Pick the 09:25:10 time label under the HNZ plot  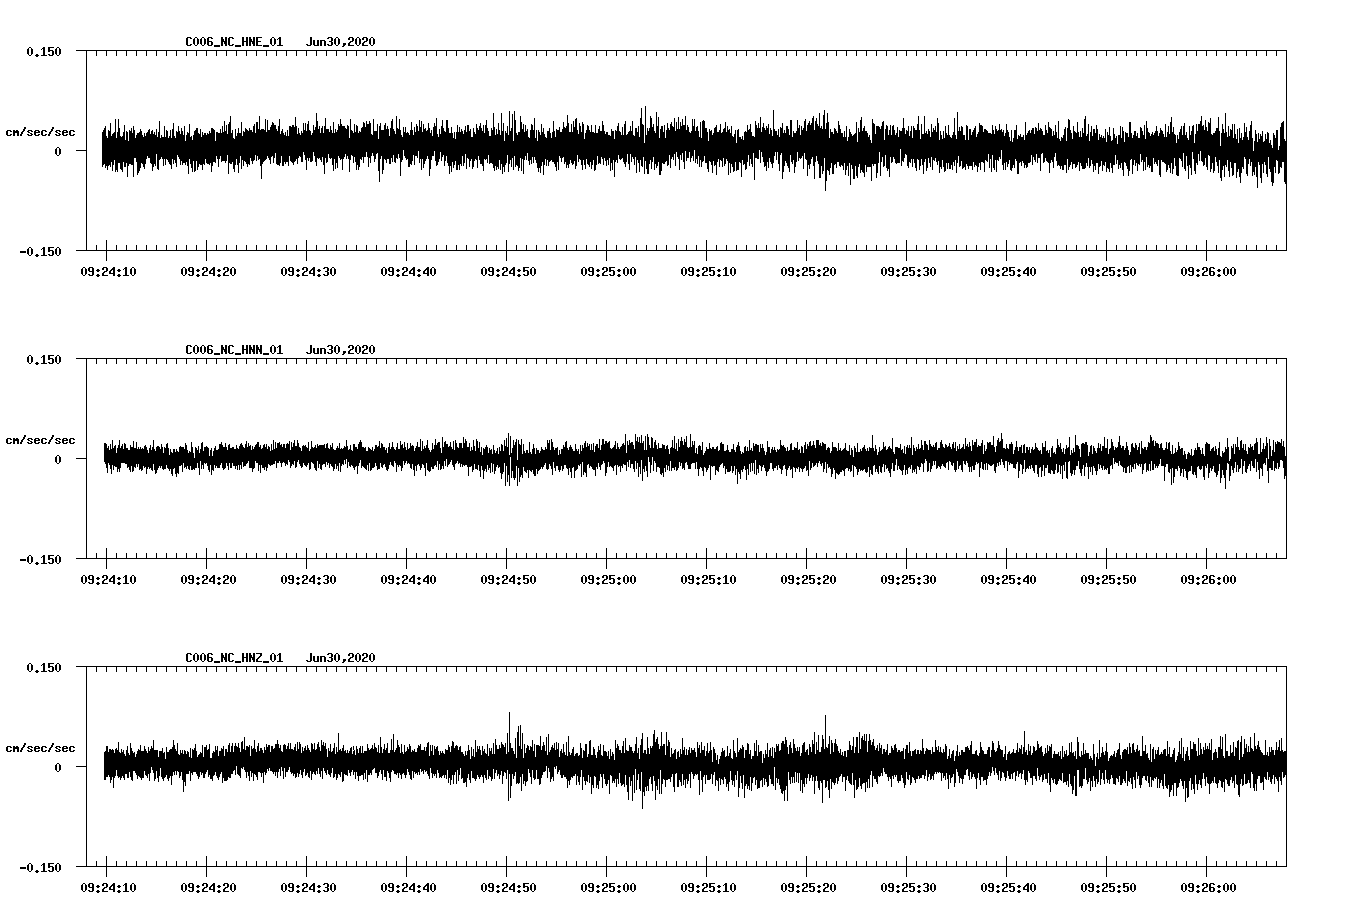point(708,888)
